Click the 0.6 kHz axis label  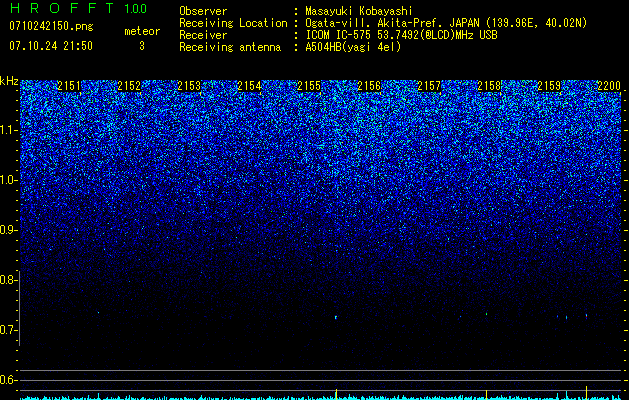point(7,380)
